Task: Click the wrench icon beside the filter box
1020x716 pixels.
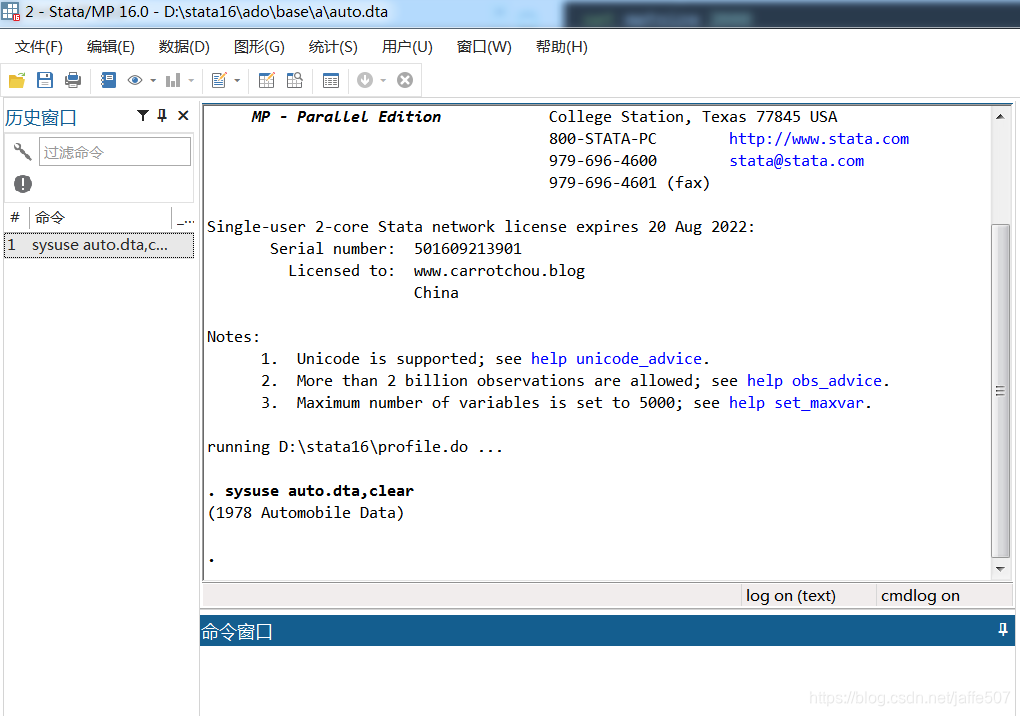Action: coord(22,152)
